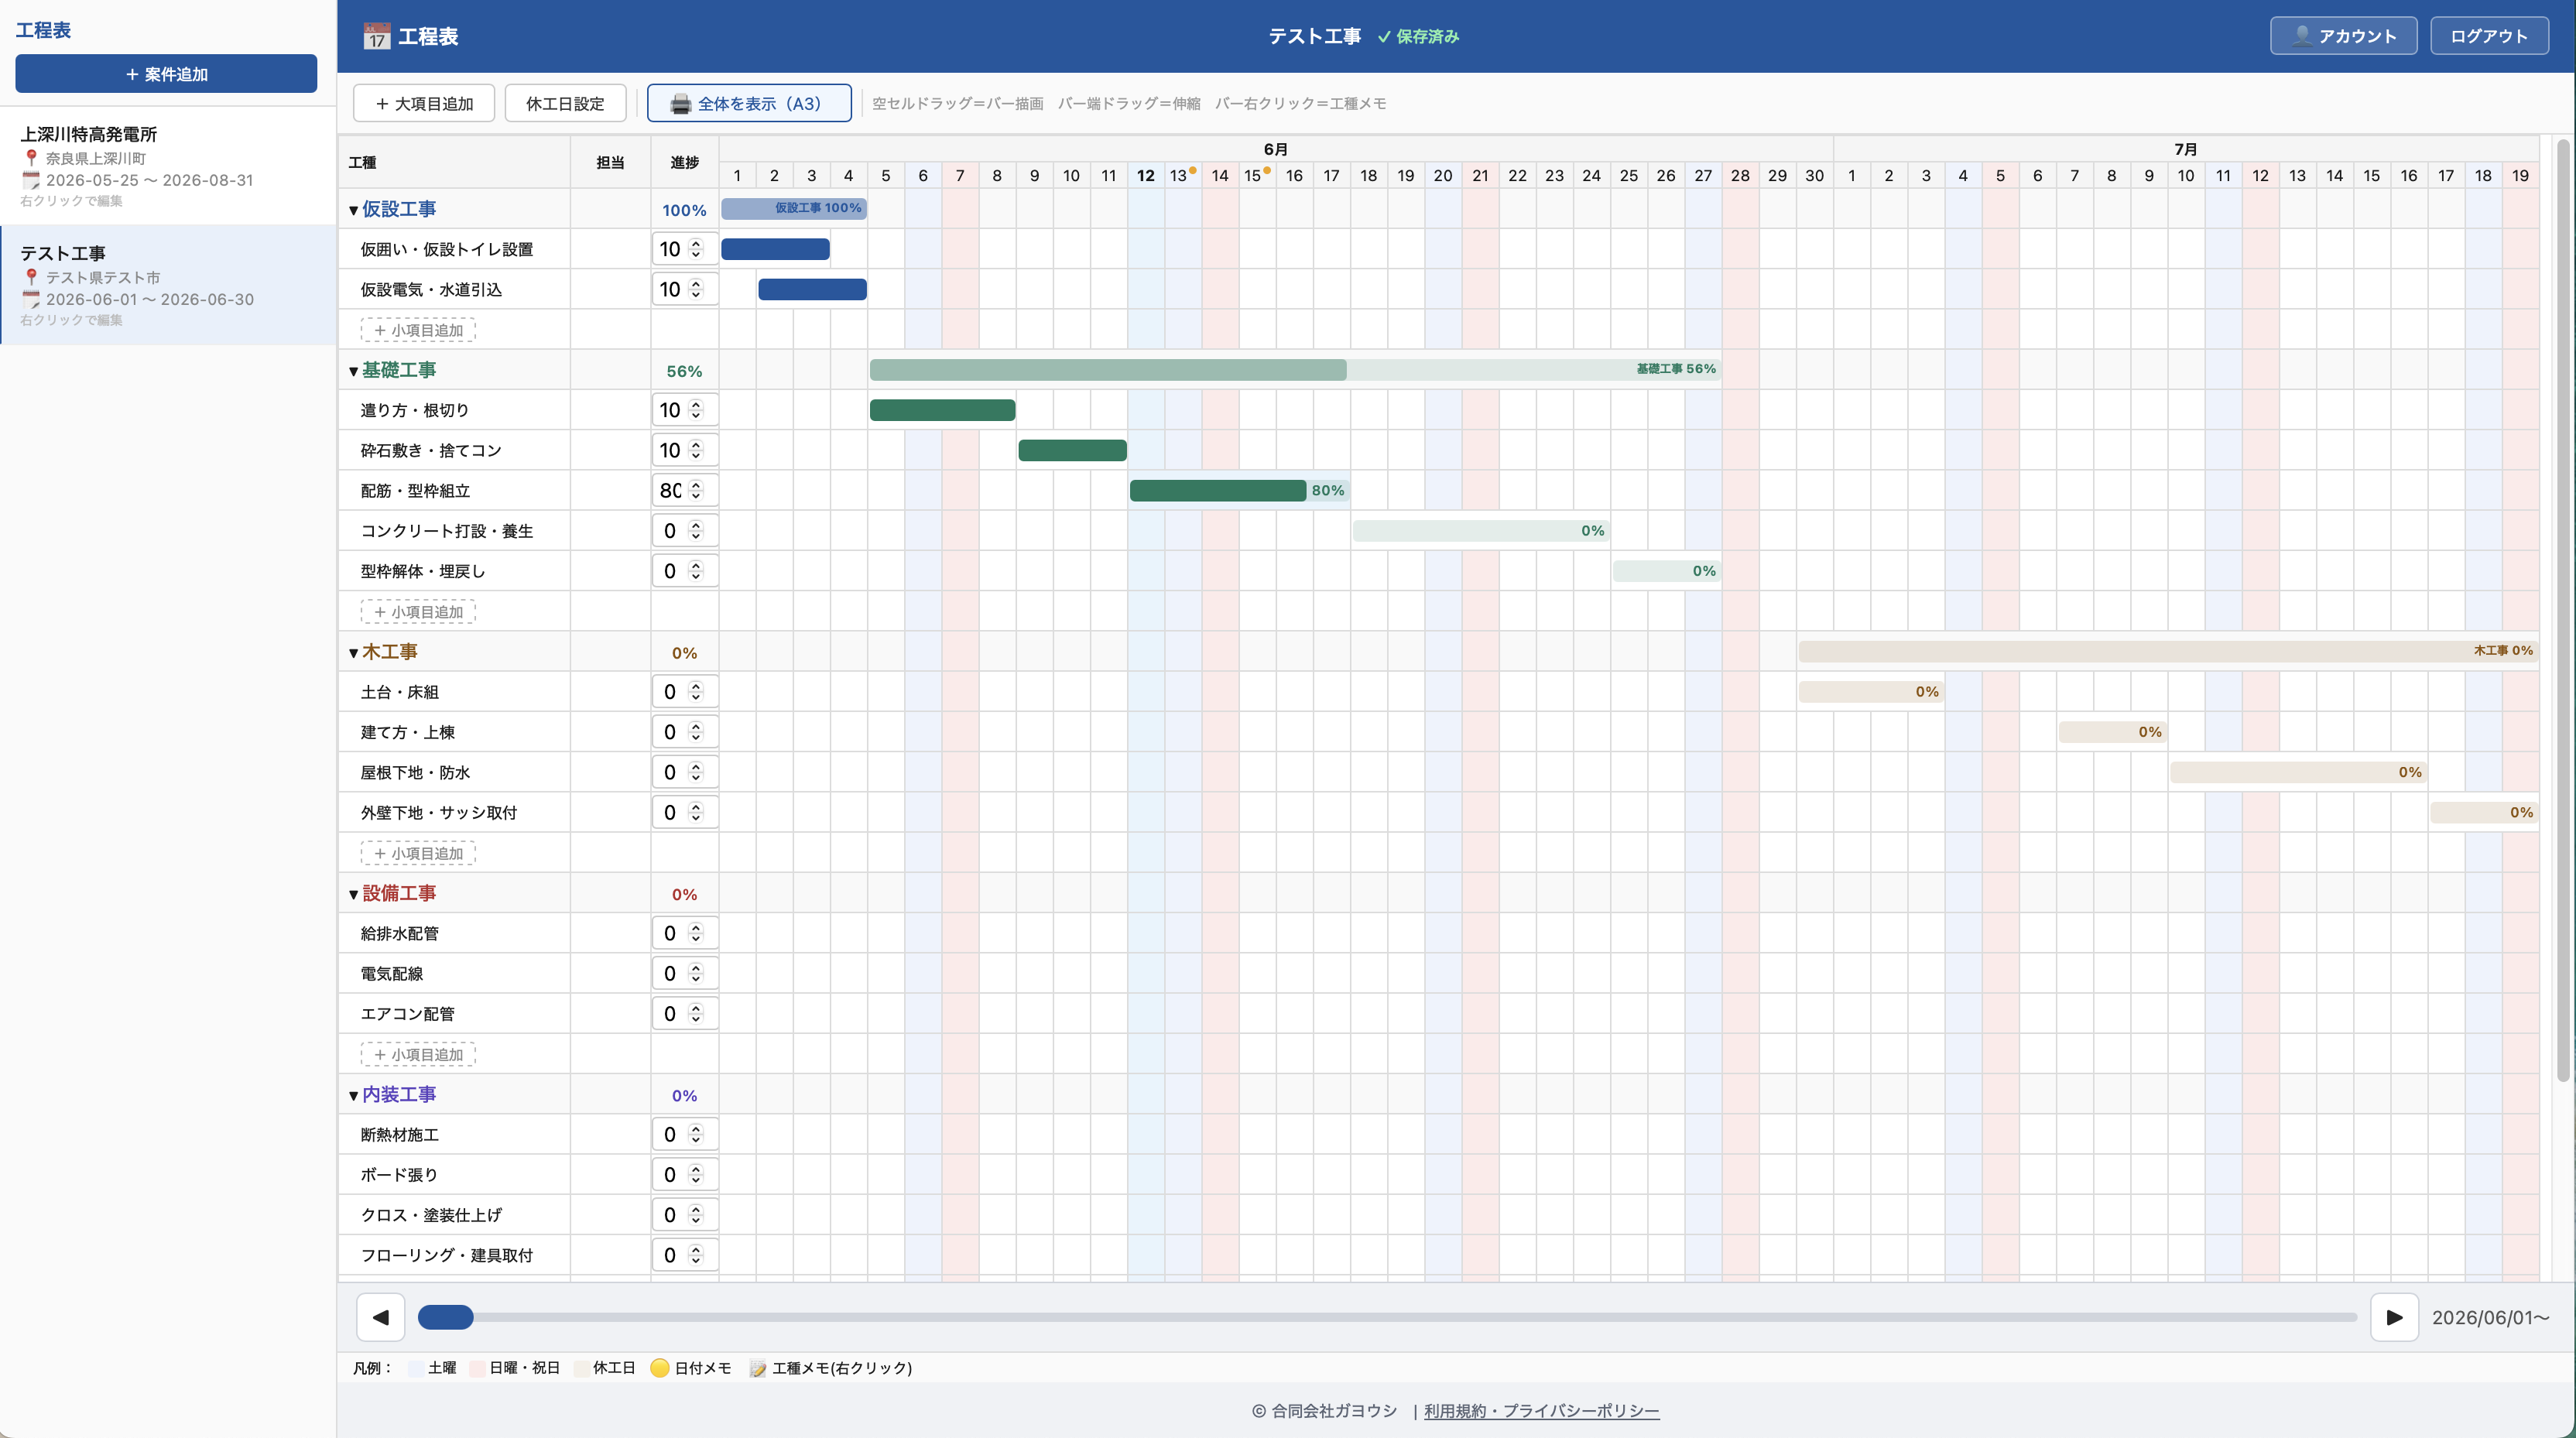Click progress field for 型枠解体・埋戻し
Image resolution: width=2576 pixels, height=1438 pixels.
point(684,571)
